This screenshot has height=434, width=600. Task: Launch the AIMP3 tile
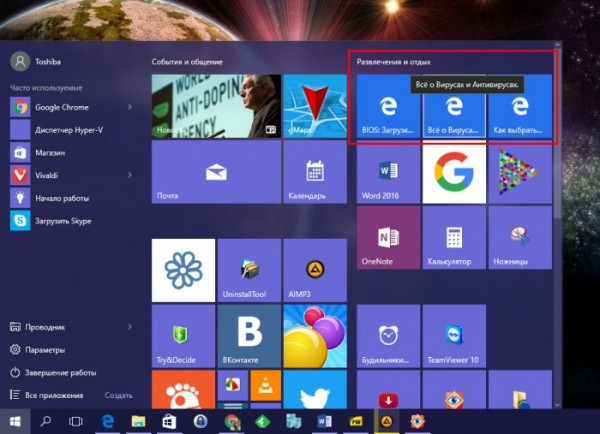315,270
